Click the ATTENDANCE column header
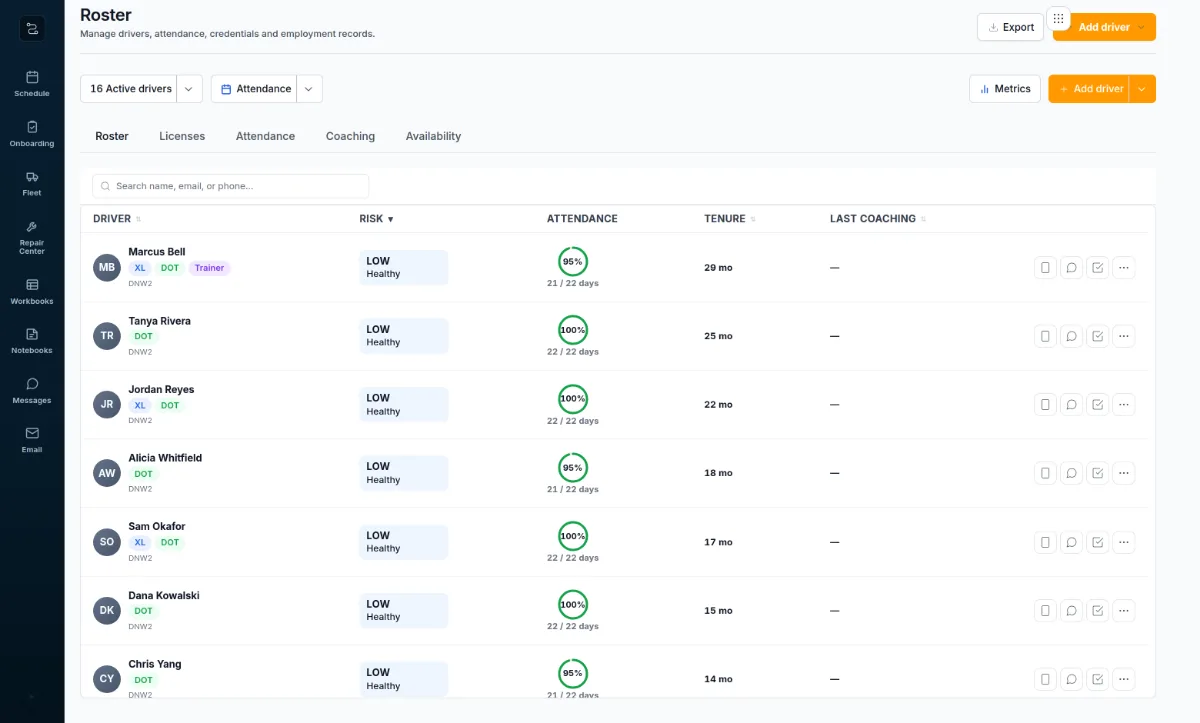1200x723 pixels. [x=582, y=219]
